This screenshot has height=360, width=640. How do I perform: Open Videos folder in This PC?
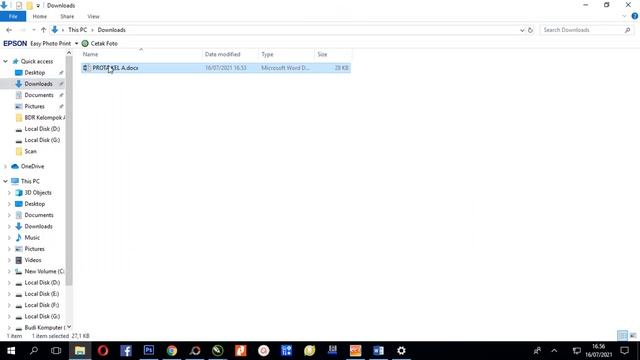[x=33, y=260]
